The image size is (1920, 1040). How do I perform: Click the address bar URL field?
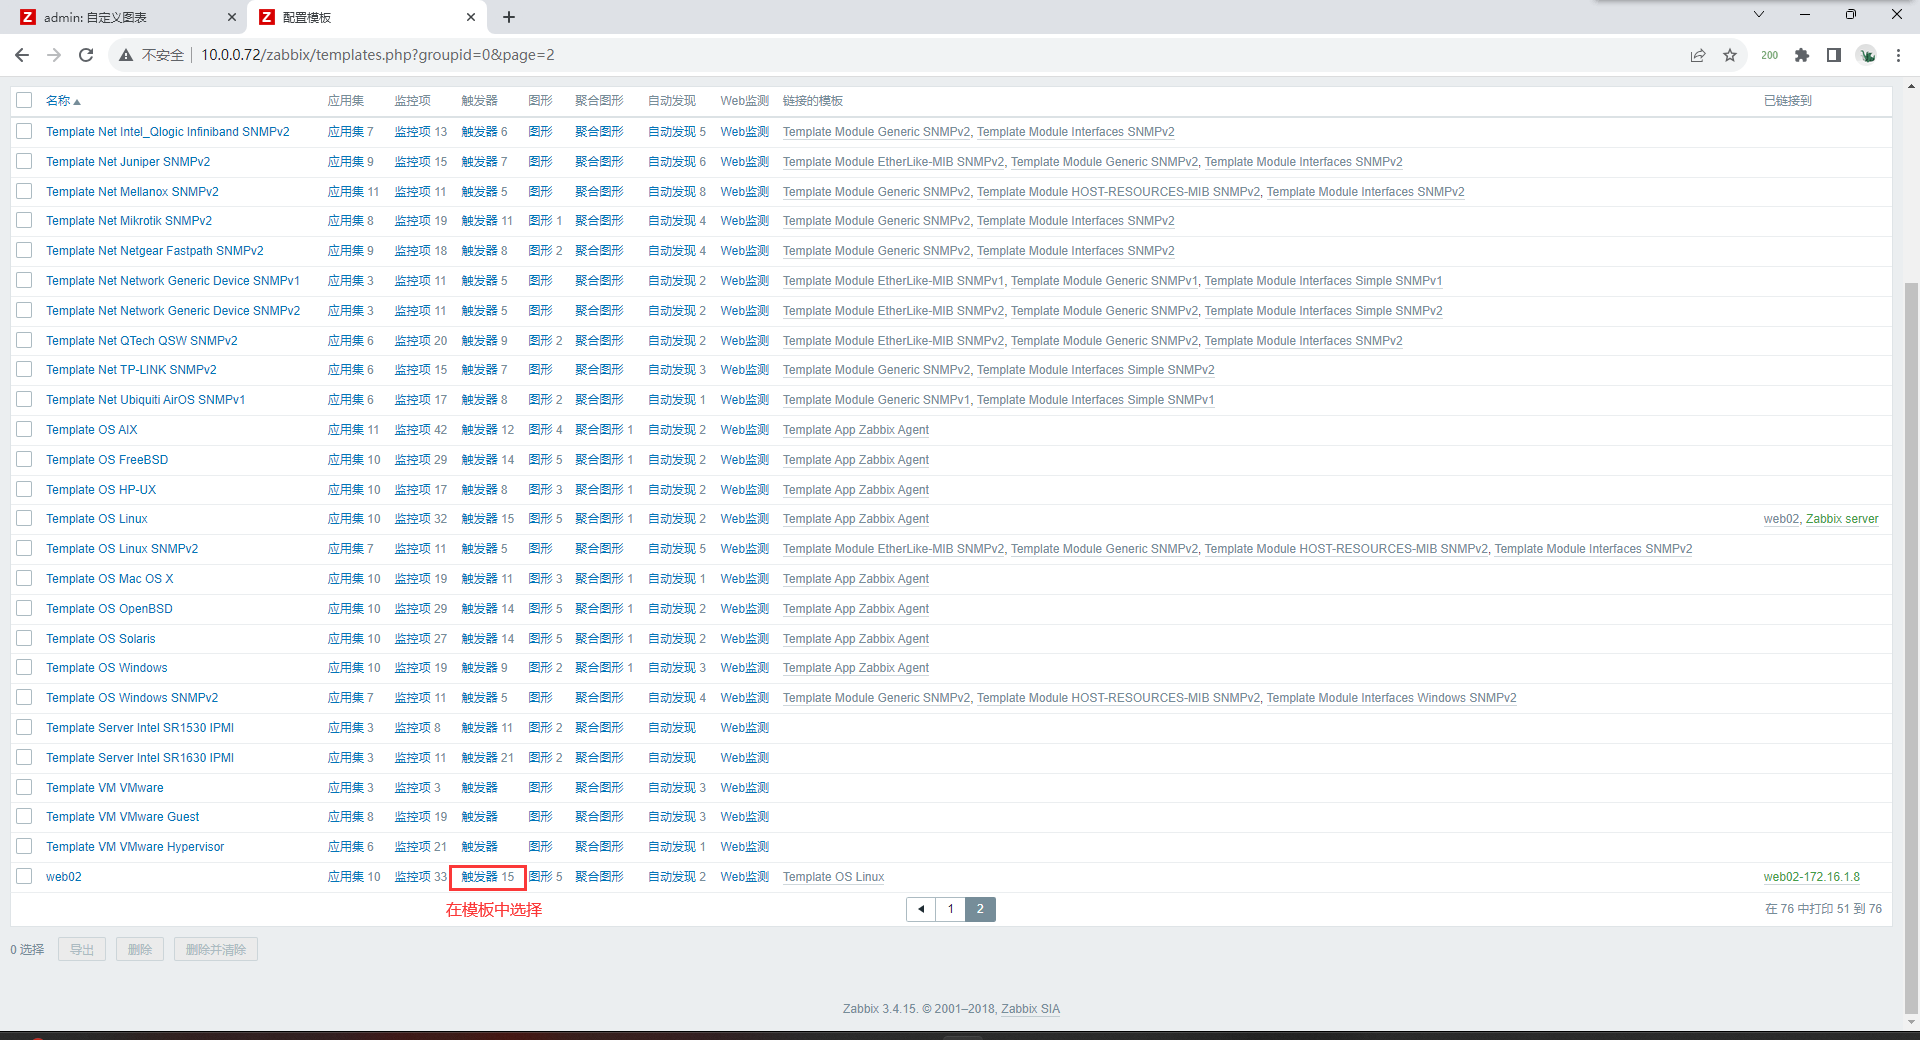coord(900,55)
